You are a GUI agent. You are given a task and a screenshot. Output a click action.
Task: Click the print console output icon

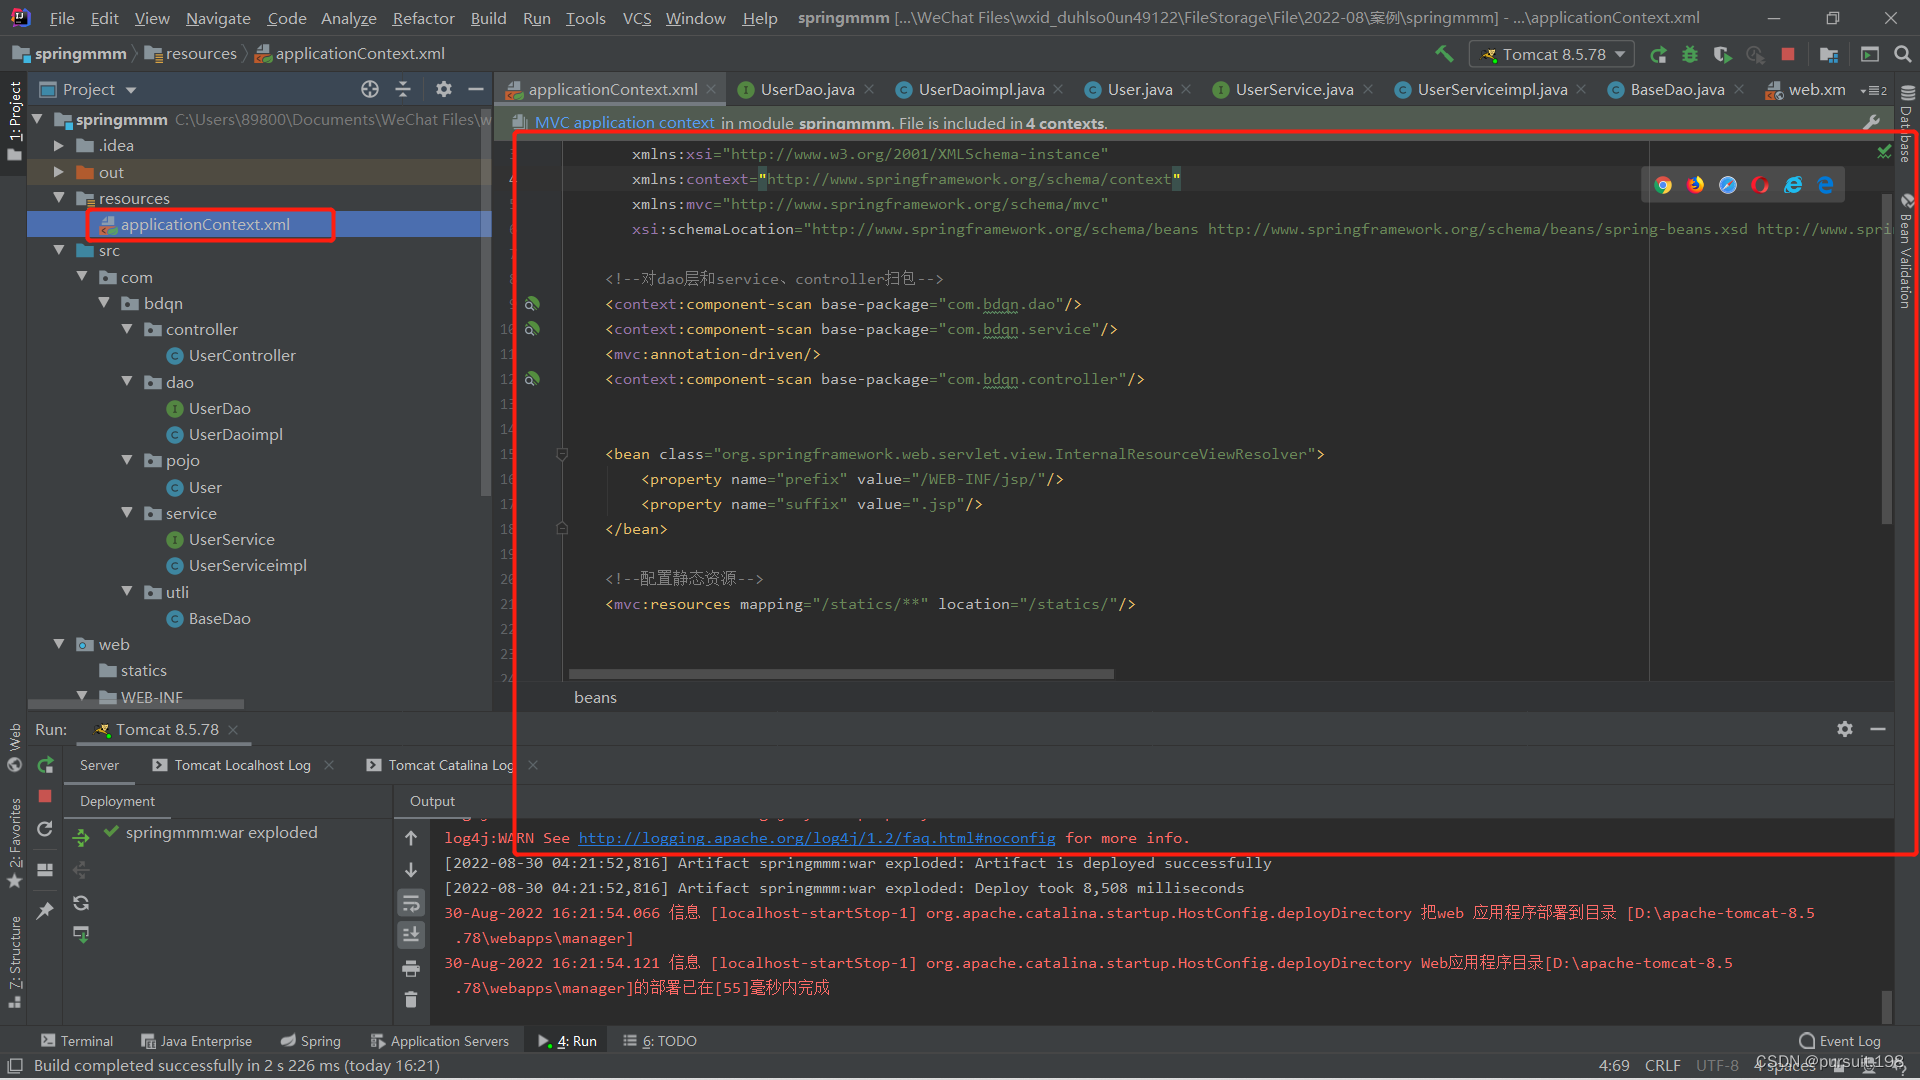411,968
